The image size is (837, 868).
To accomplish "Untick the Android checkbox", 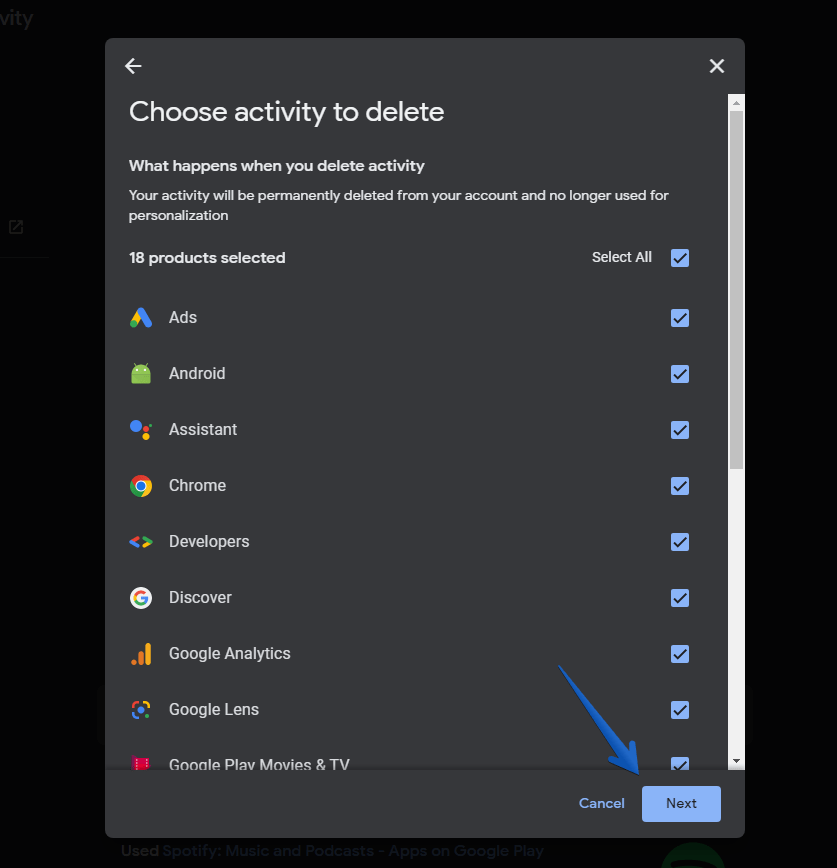I will 680,374.
